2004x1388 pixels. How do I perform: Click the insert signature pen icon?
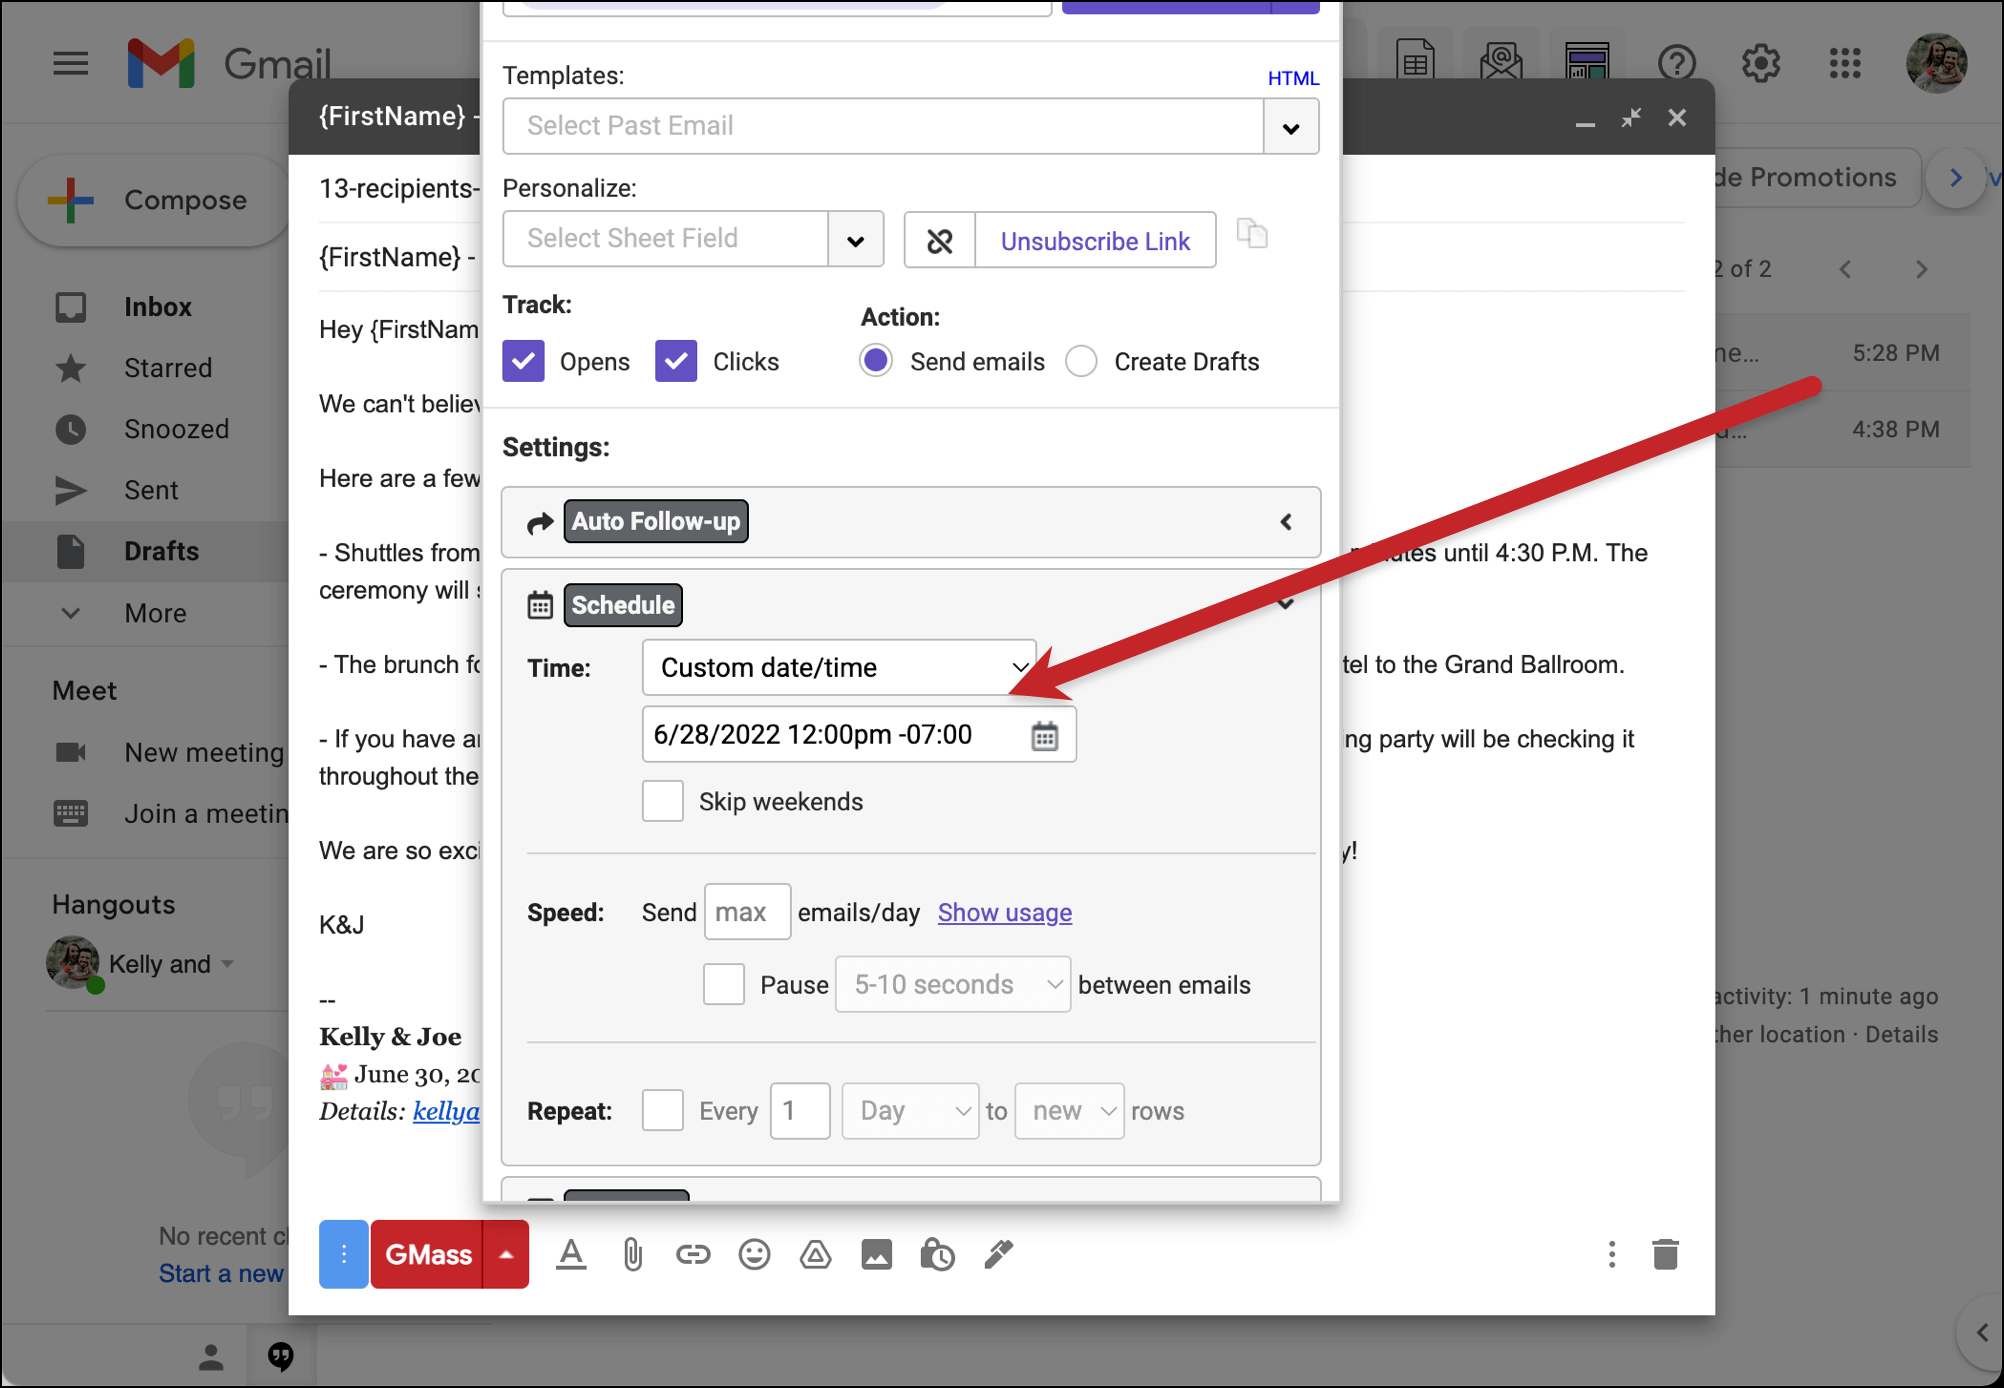(998, 1254)
